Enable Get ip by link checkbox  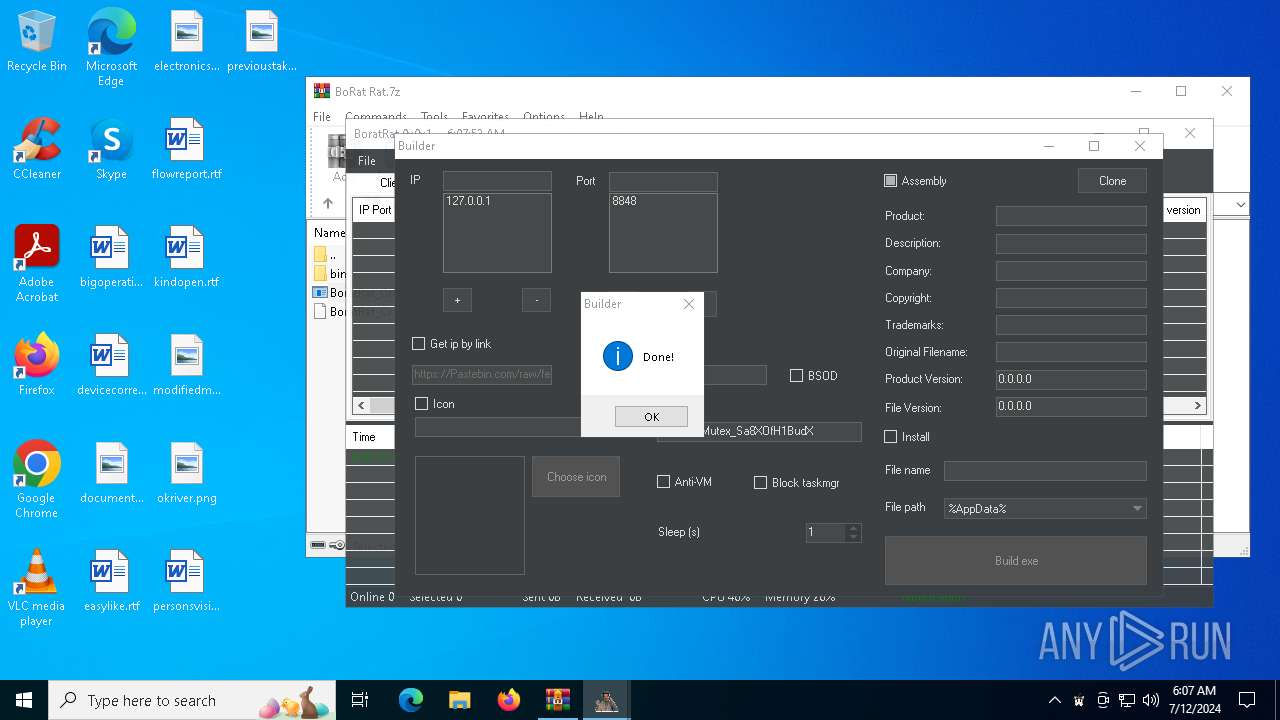click(x=419, y=344)
